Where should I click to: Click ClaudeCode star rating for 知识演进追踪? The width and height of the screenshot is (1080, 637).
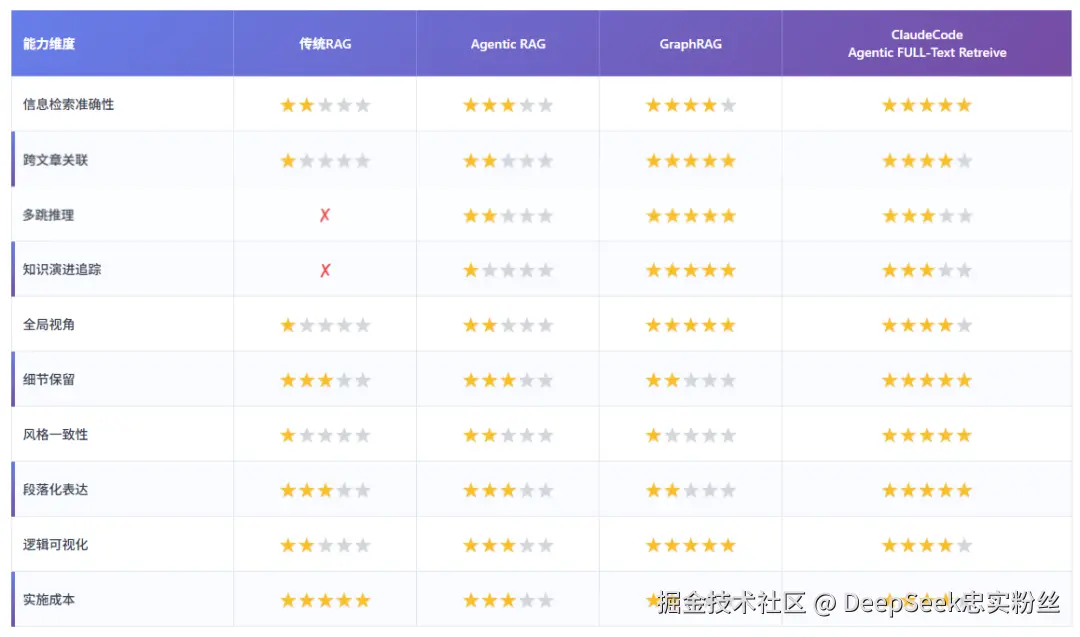coord(927,271)
